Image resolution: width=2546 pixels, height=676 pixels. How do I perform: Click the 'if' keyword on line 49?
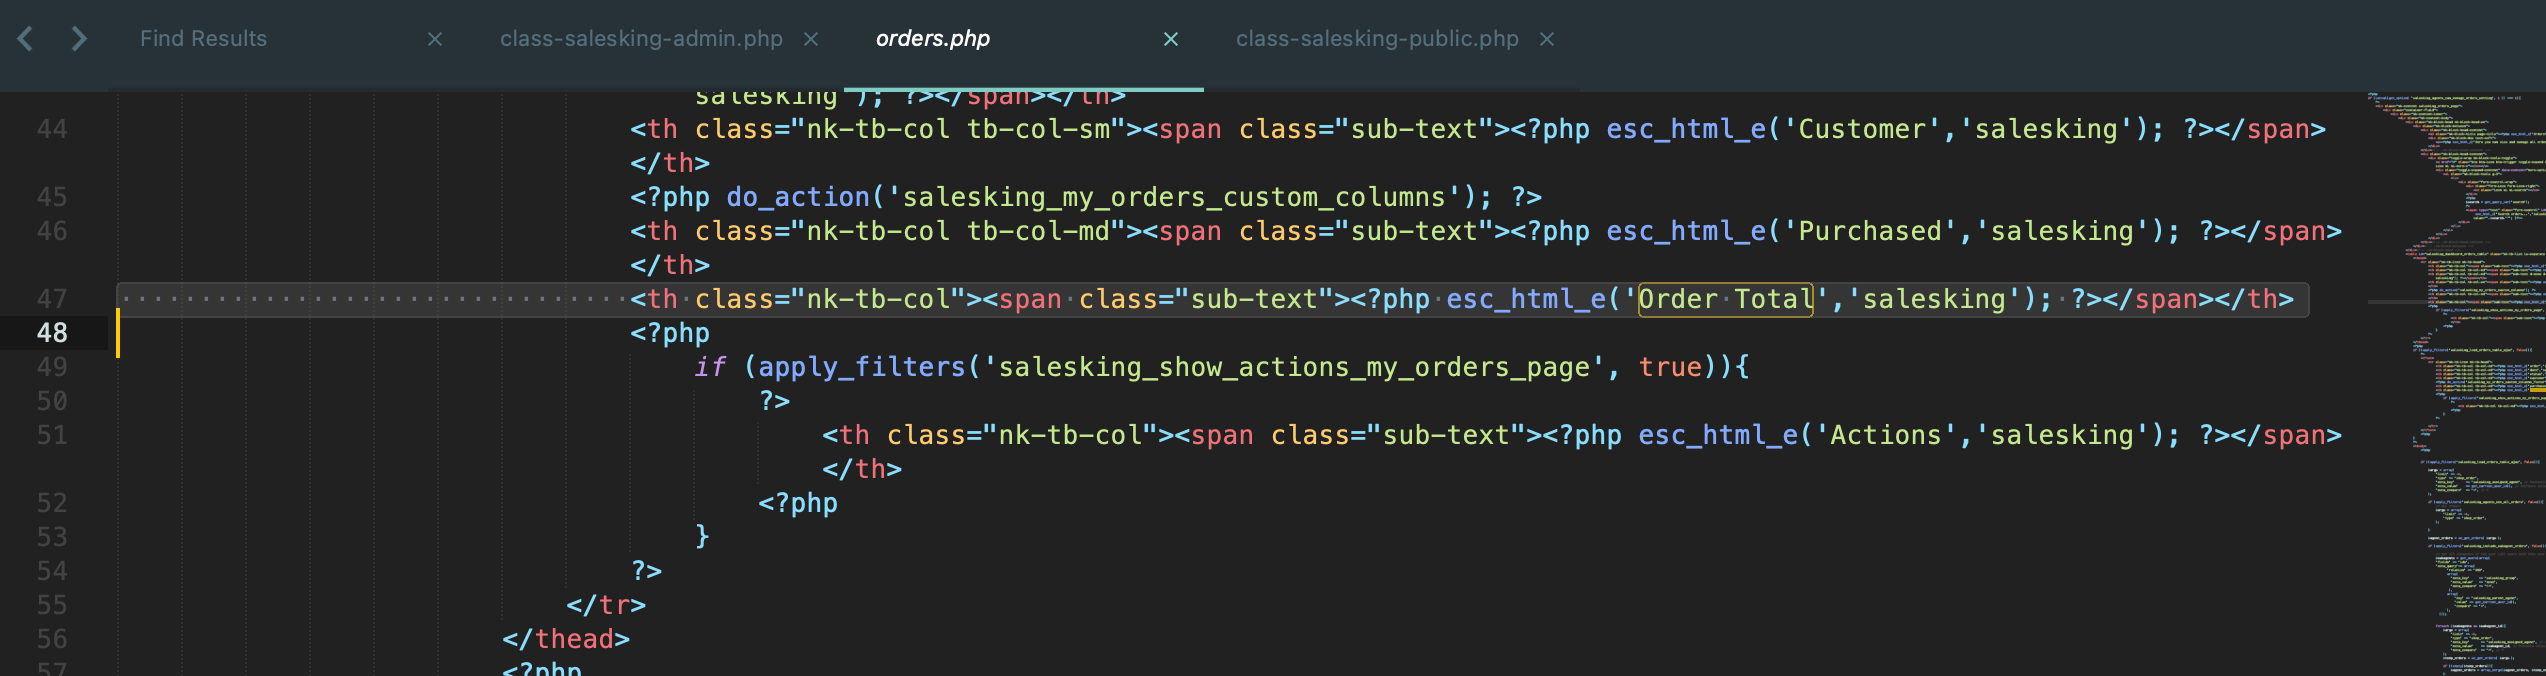click(x=710, y=367)
